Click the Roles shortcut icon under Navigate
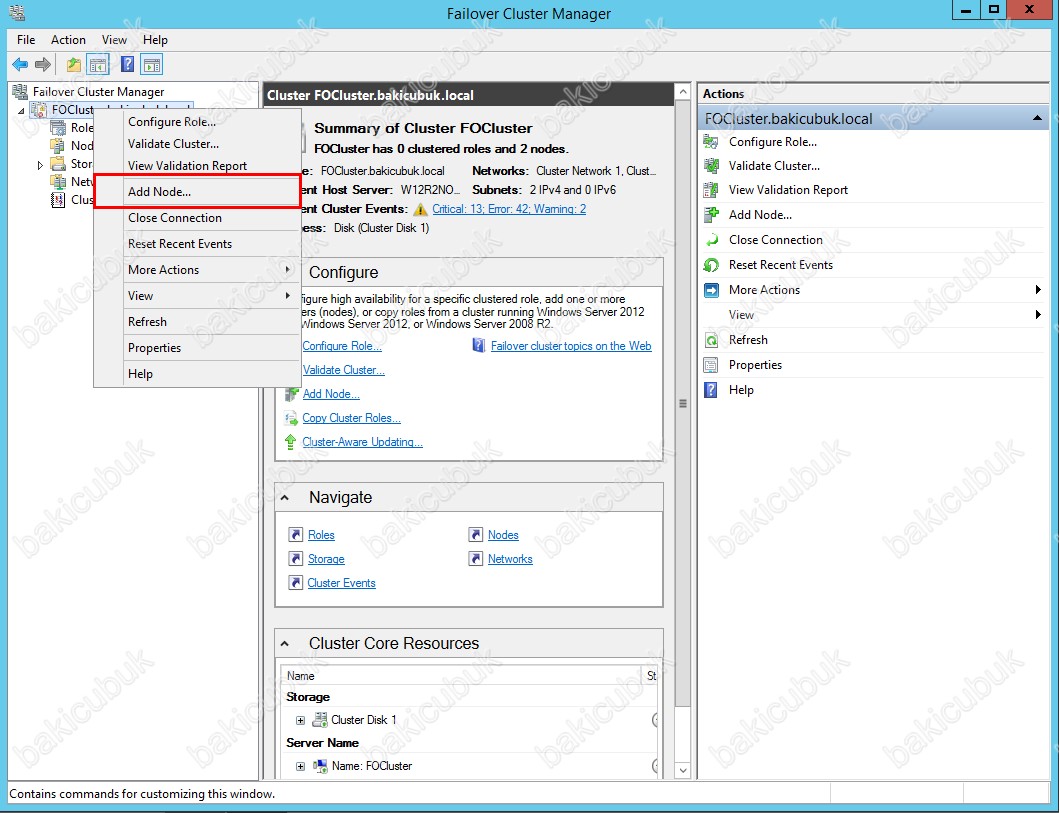 coord(296,535)
